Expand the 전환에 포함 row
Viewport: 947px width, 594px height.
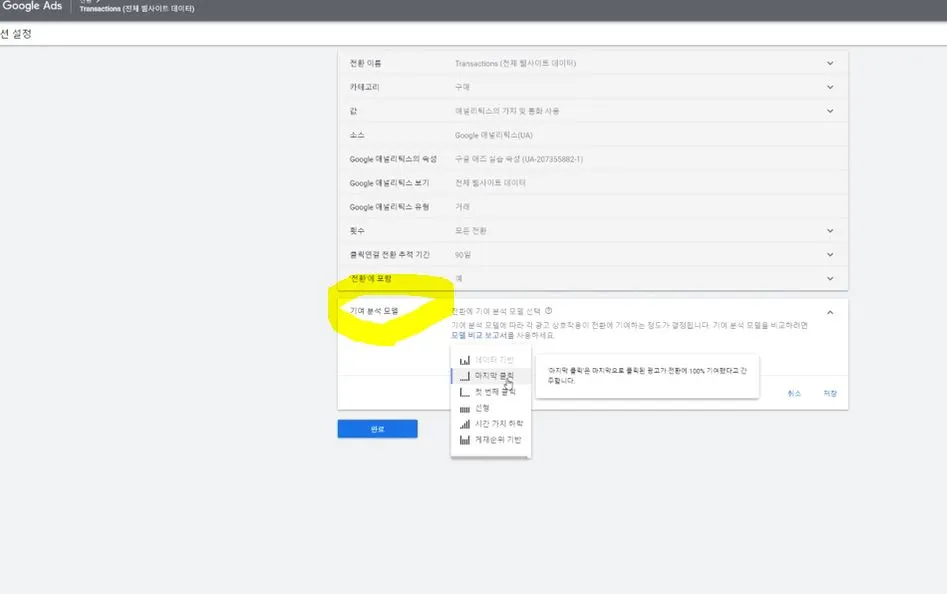coord(832,278)
